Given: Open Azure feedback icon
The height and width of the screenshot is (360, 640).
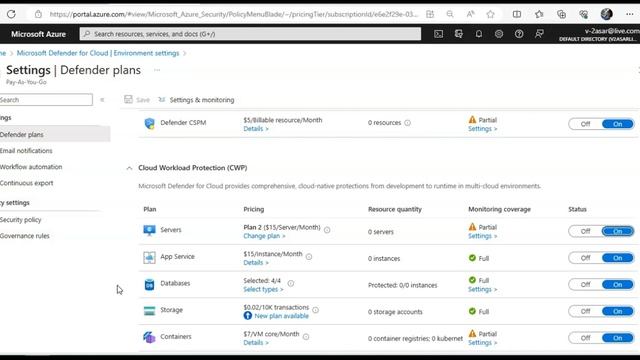Looking at the screenshot, I should click(x=539, y=34).
